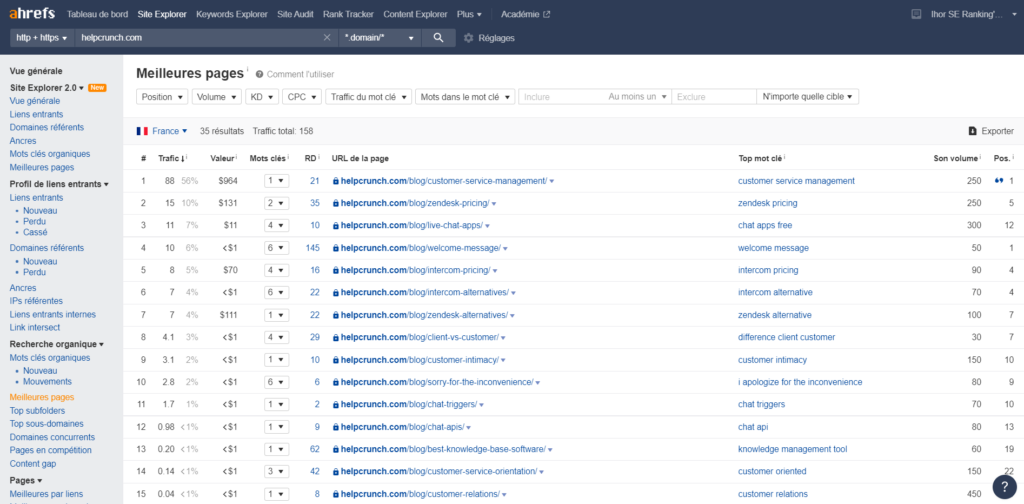The height and width of the screenshot is (504, 1024).
Task: Click lock icon of customer-service-management URL
Action: (x=336, y=181)
